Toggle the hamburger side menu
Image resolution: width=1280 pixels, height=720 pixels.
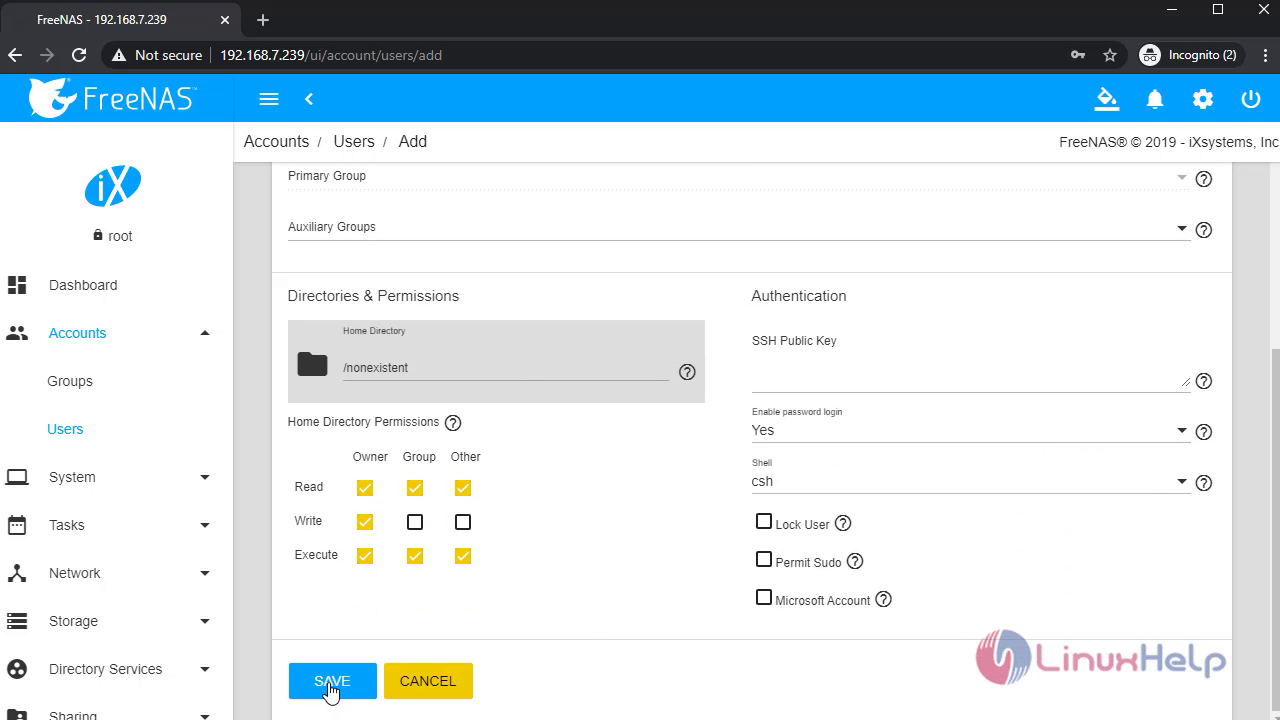pyautogui.click(x=268, y=99)
